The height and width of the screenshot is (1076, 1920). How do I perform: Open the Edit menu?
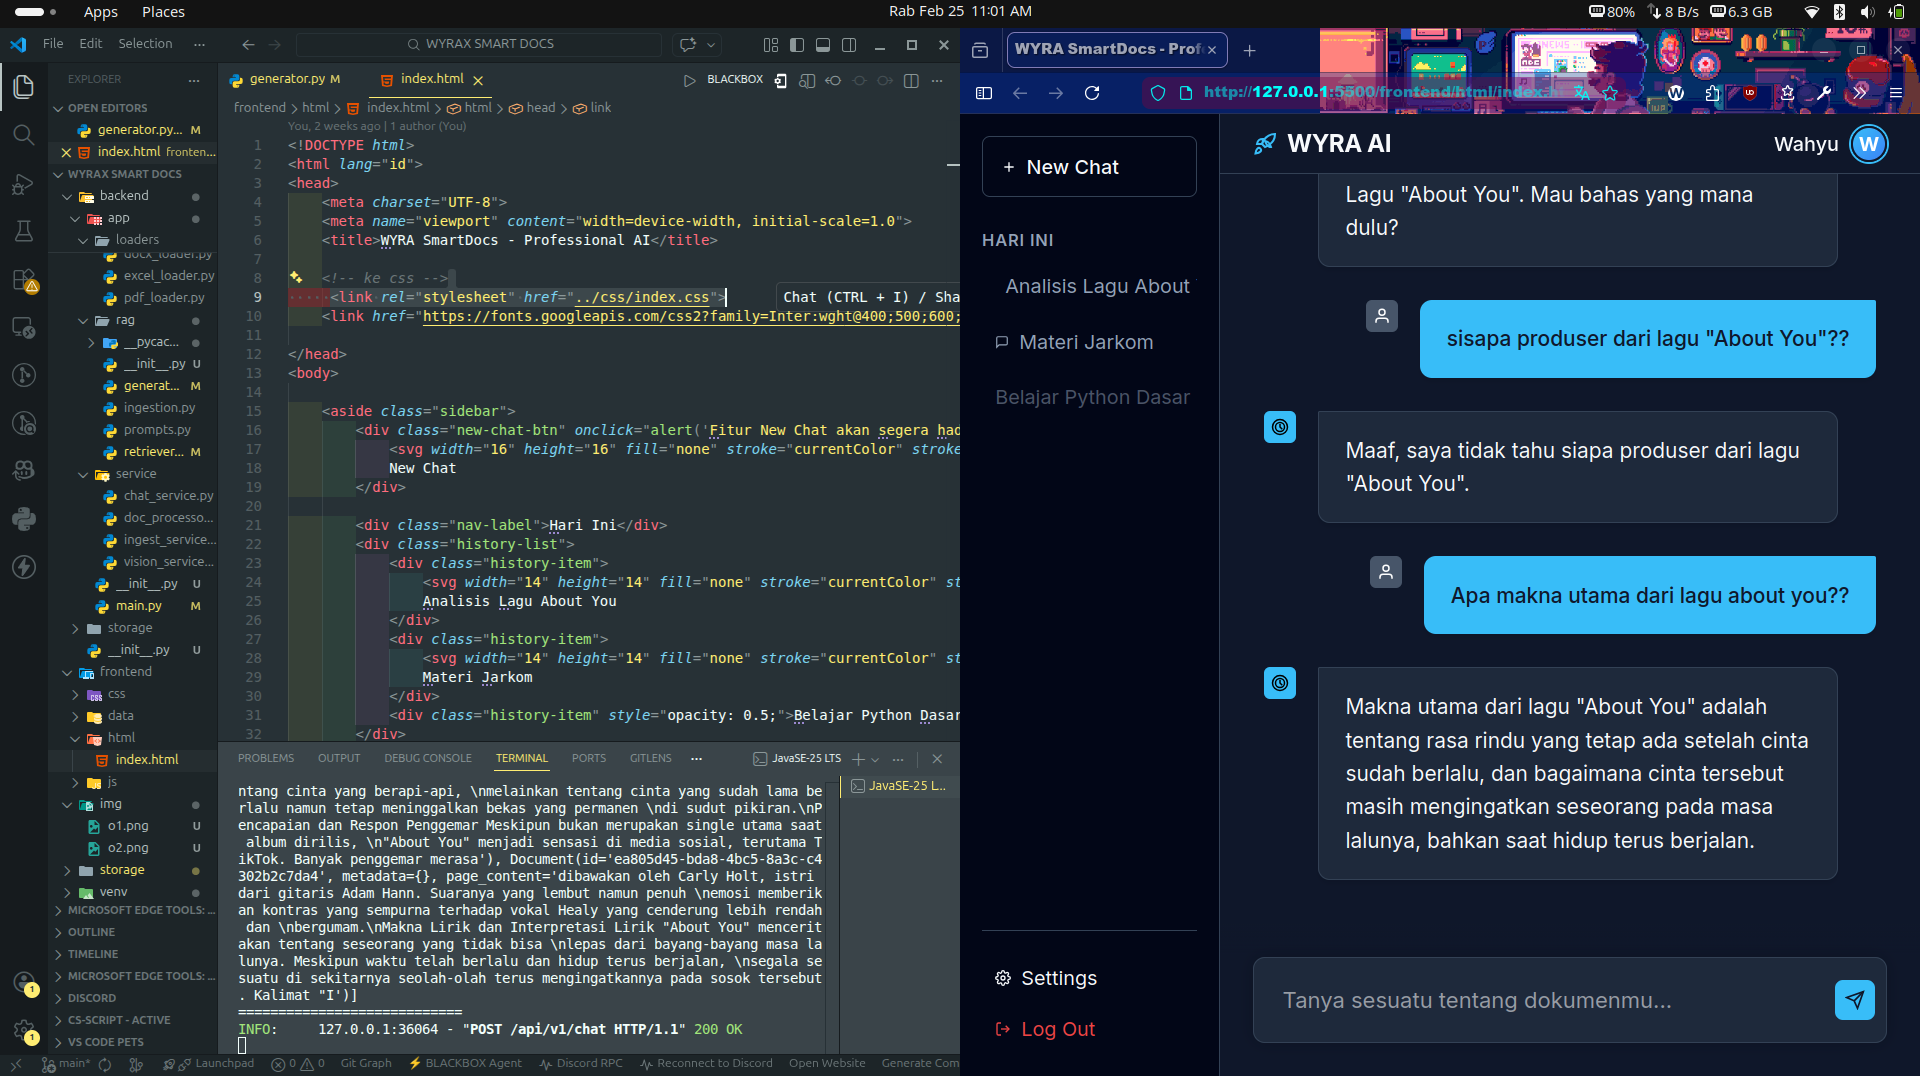click(90, 44)
